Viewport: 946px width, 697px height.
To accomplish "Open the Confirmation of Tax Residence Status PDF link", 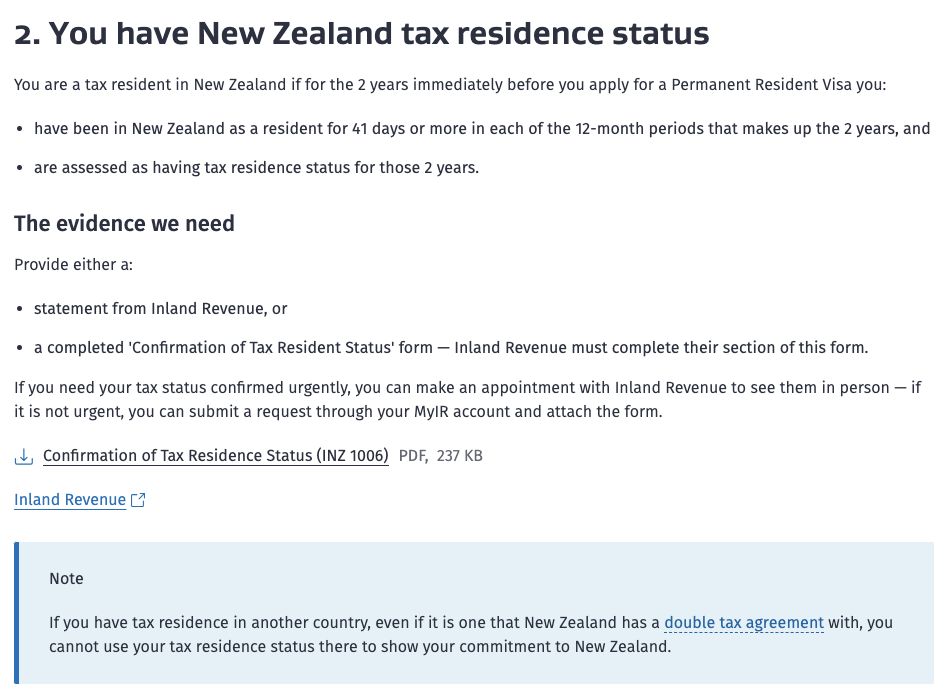I will [215, 456].
